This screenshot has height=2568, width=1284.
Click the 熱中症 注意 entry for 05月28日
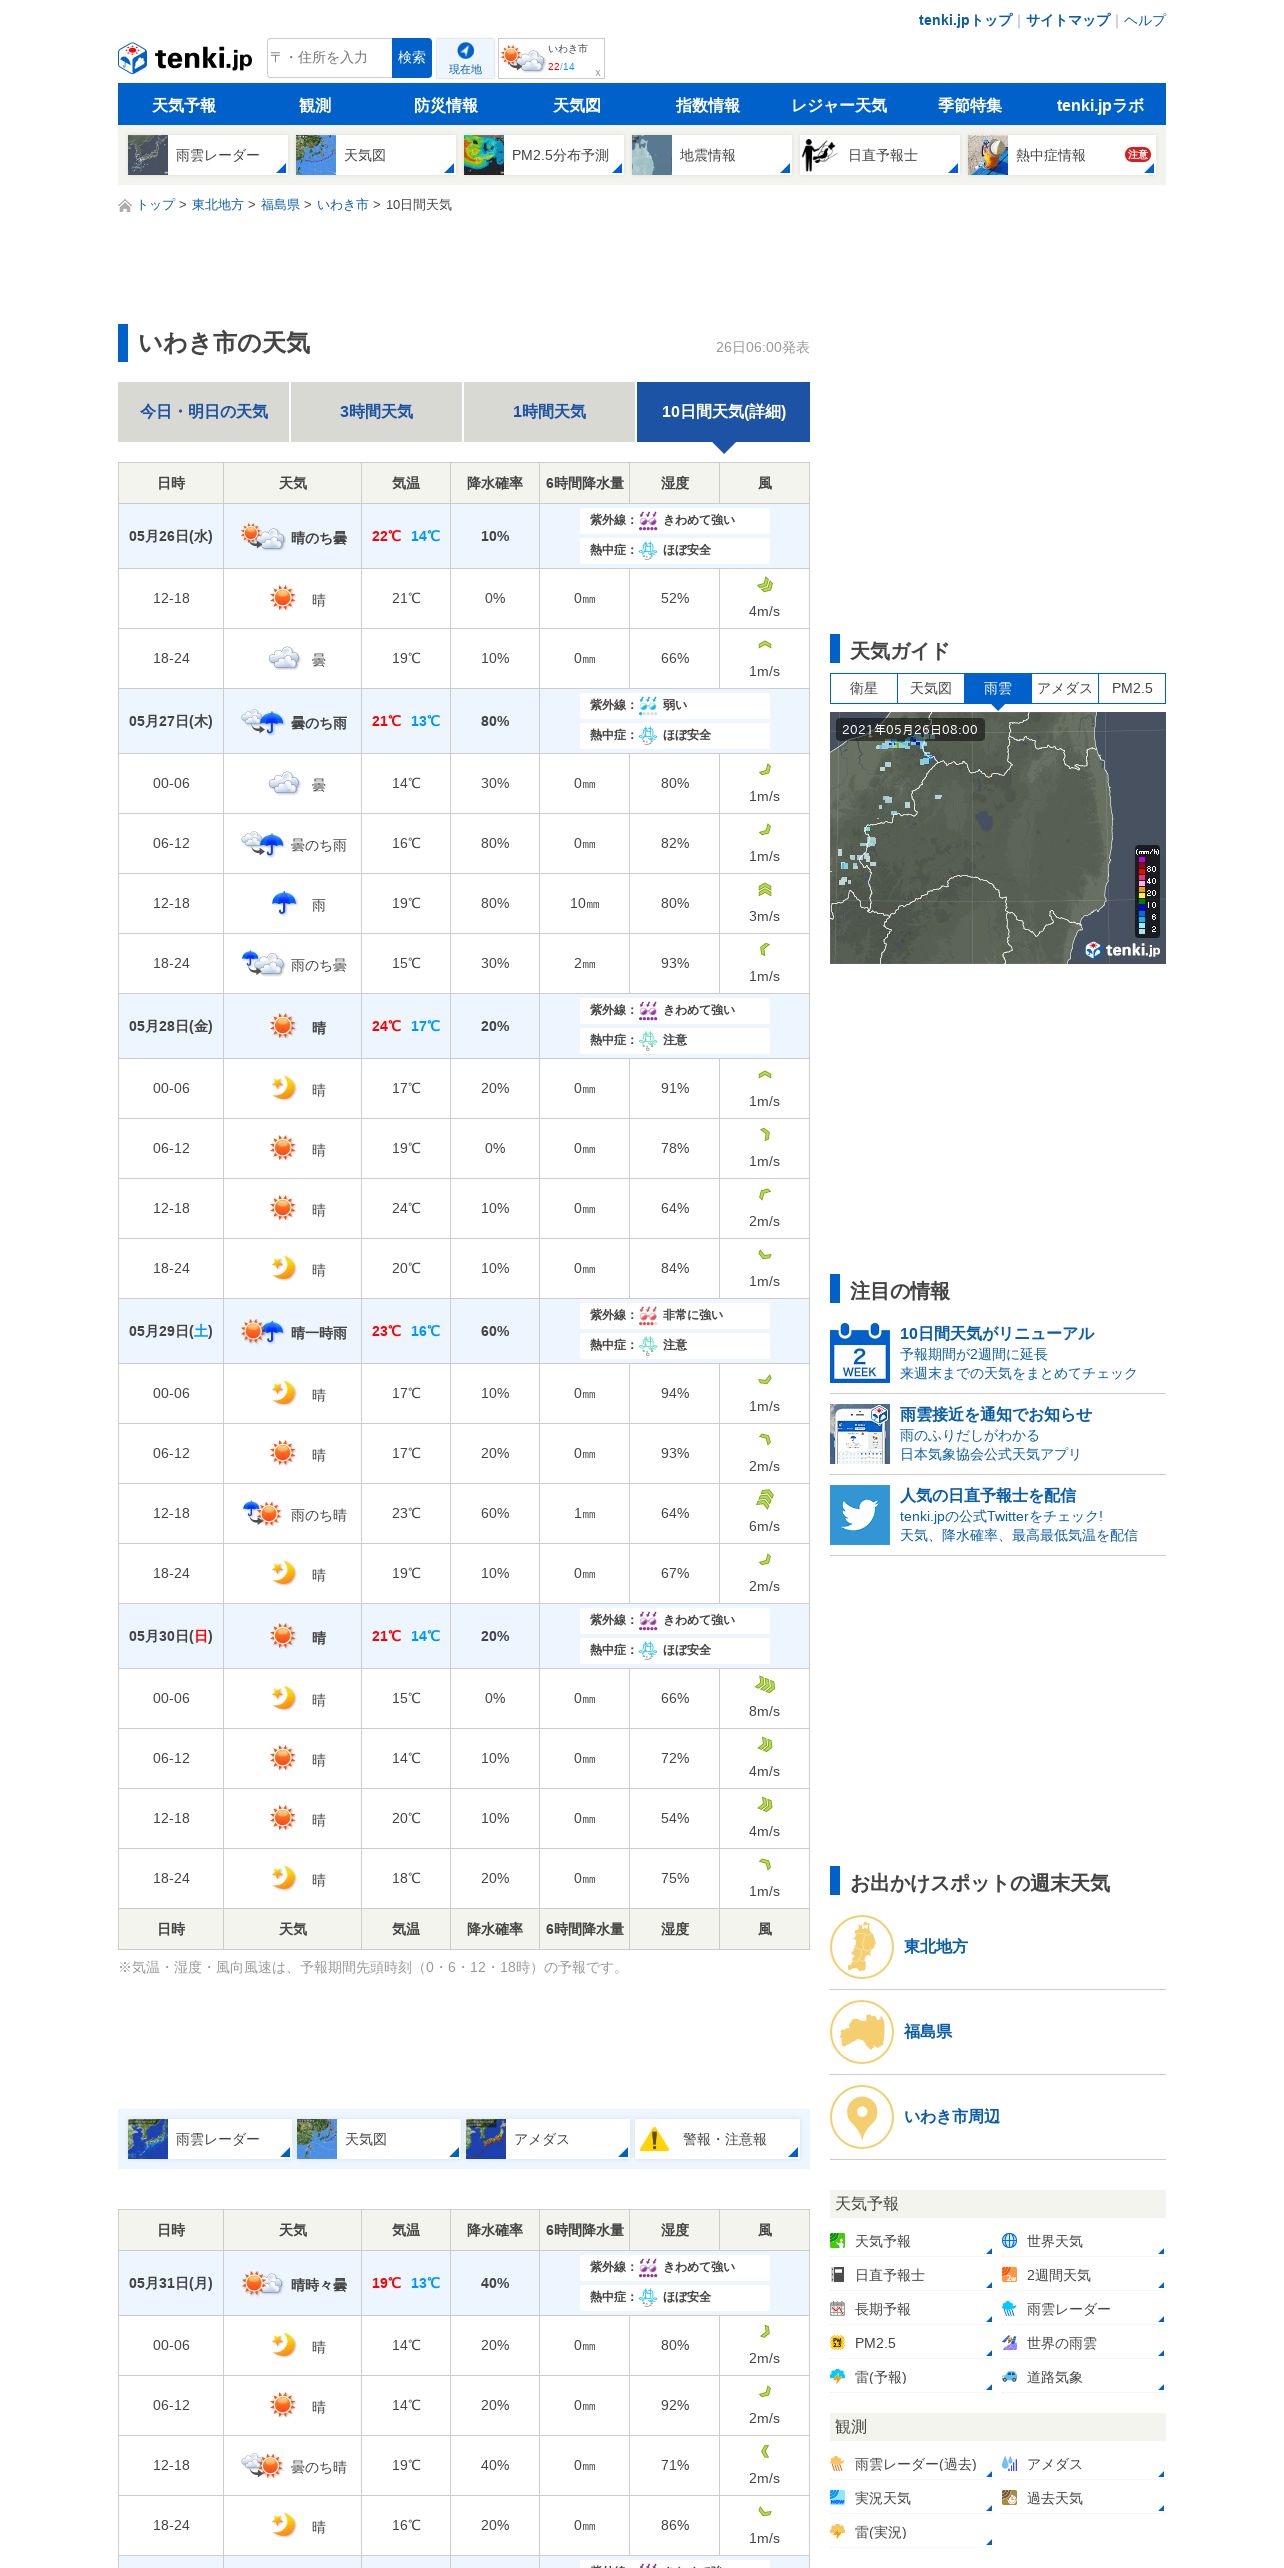675,1040
